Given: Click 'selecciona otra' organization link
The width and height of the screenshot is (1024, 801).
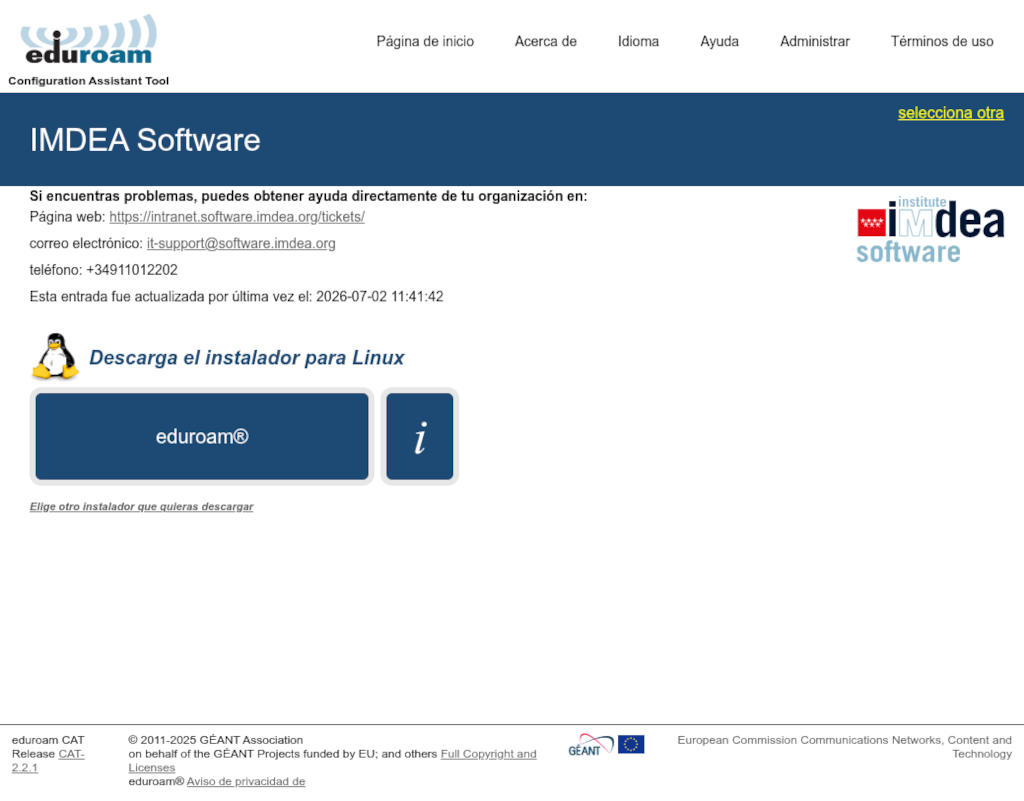Looking at the screenshot, I should [x=950, y=113].
